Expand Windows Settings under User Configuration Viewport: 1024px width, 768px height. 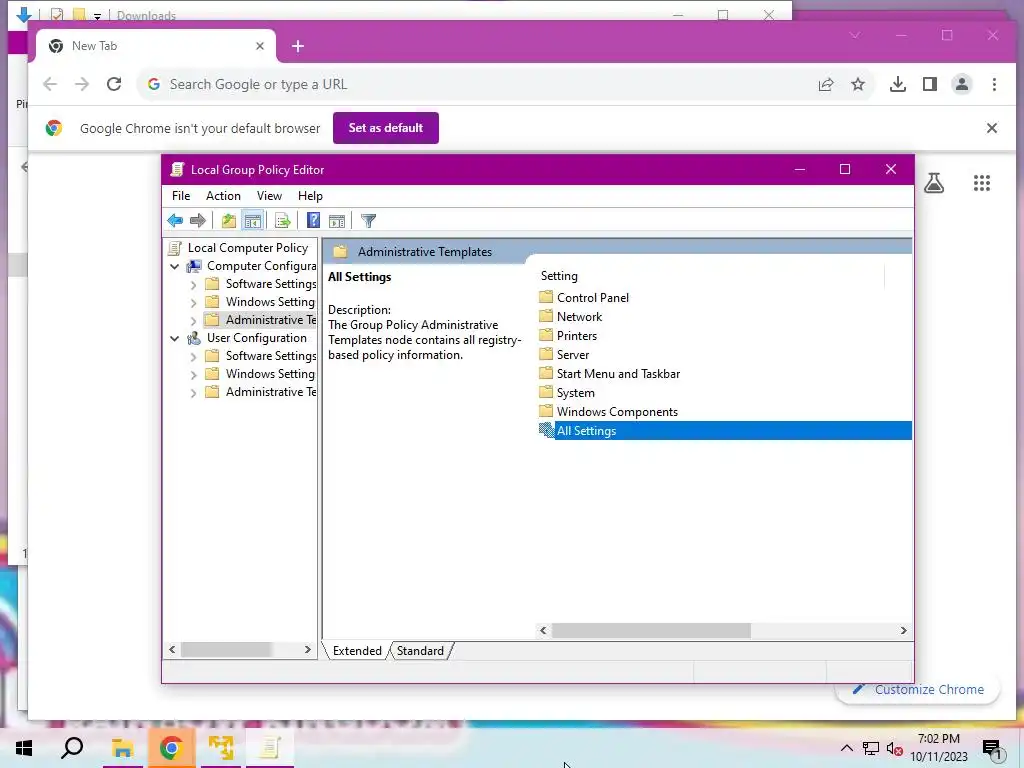[x=193, y=375]
